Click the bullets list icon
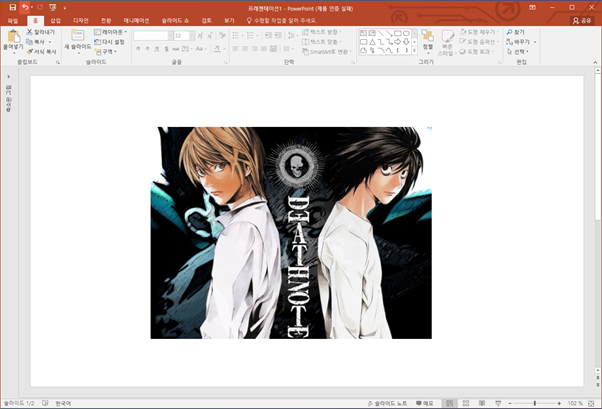This screenshot has width=602, height=409. pyautogui.click(x=236, y=36)
